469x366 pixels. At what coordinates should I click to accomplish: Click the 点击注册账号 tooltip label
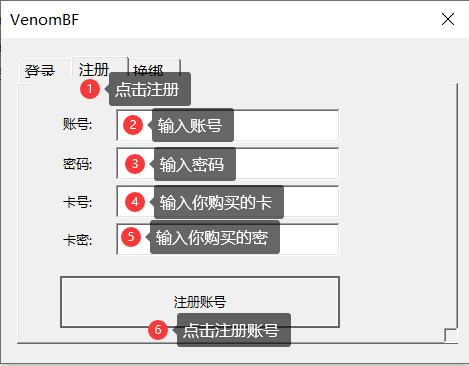(234, 330)
